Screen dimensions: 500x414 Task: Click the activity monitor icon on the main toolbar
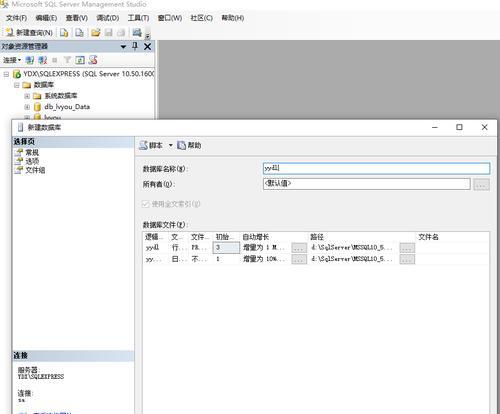(x=137, y=32)
